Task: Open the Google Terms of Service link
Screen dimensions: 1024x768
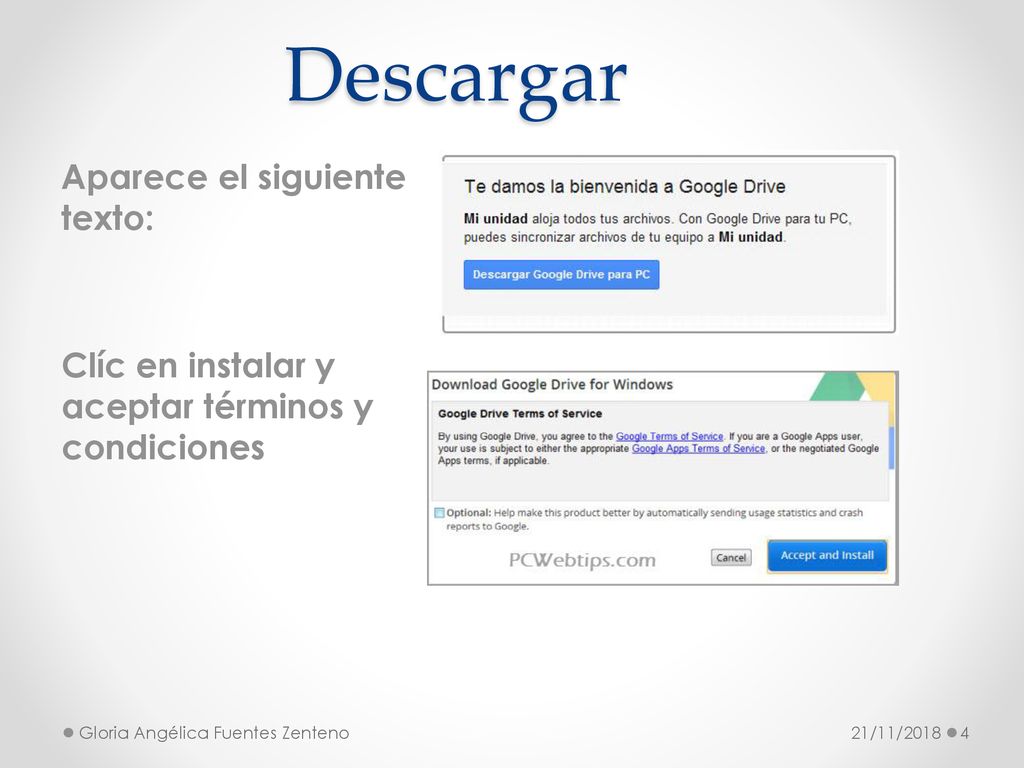Action: pyautogui.click(x=669, y=436)
